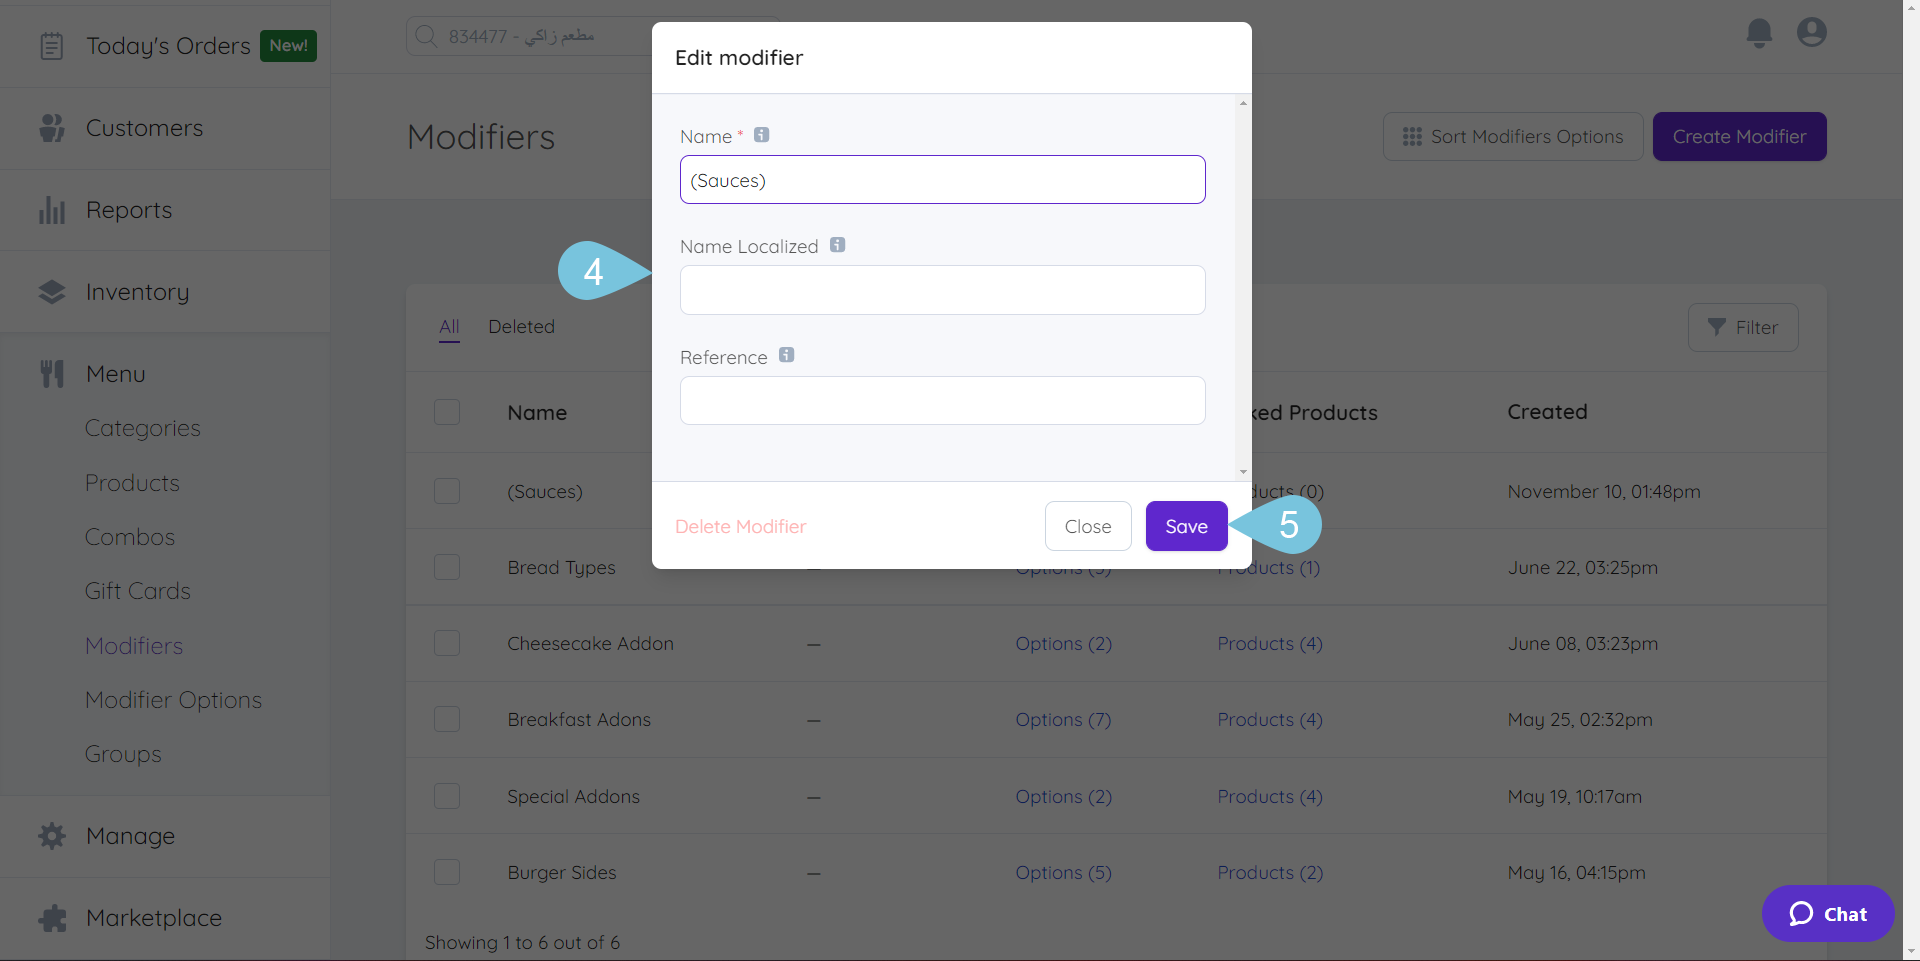Expand the Inventory sidebar section
Image resolution: width=1920 pixels, height=961 pixels.
coord(137,291)
